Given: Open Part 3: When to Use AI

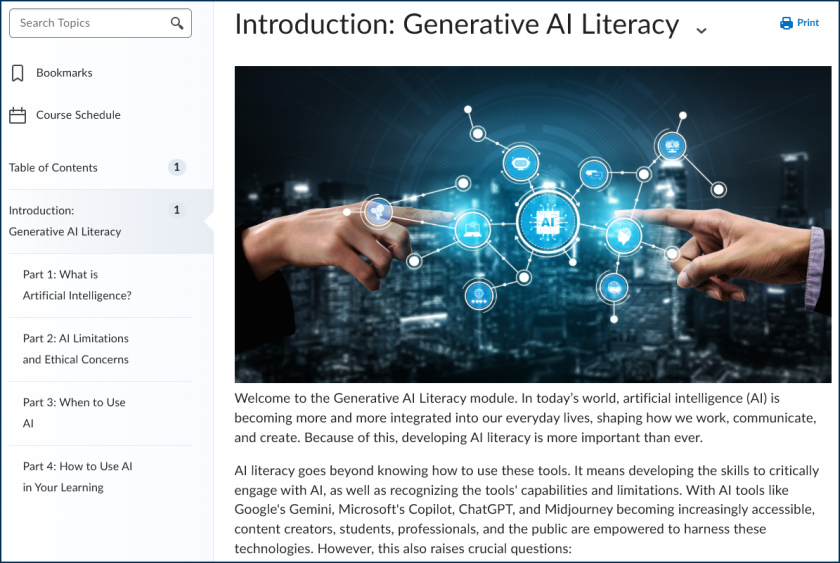Looking at the screenshot, I should 74,413.
